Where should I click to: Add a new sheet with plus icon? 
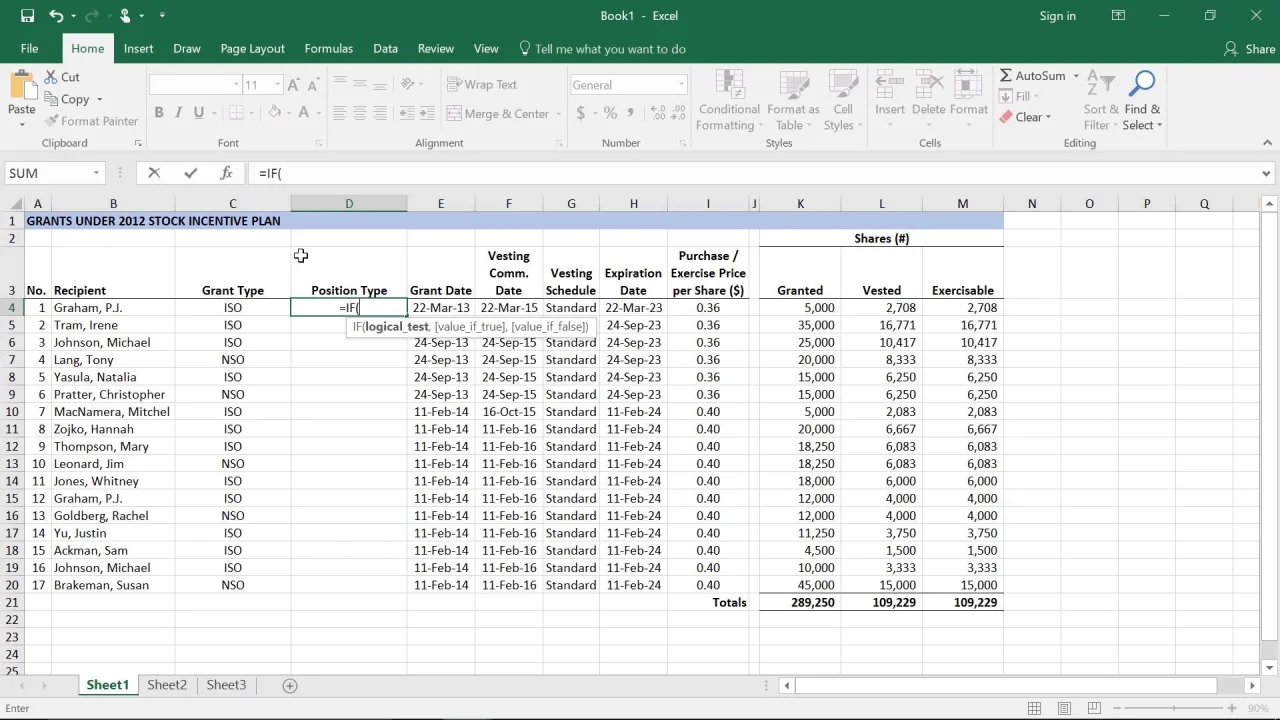point(290,686)
